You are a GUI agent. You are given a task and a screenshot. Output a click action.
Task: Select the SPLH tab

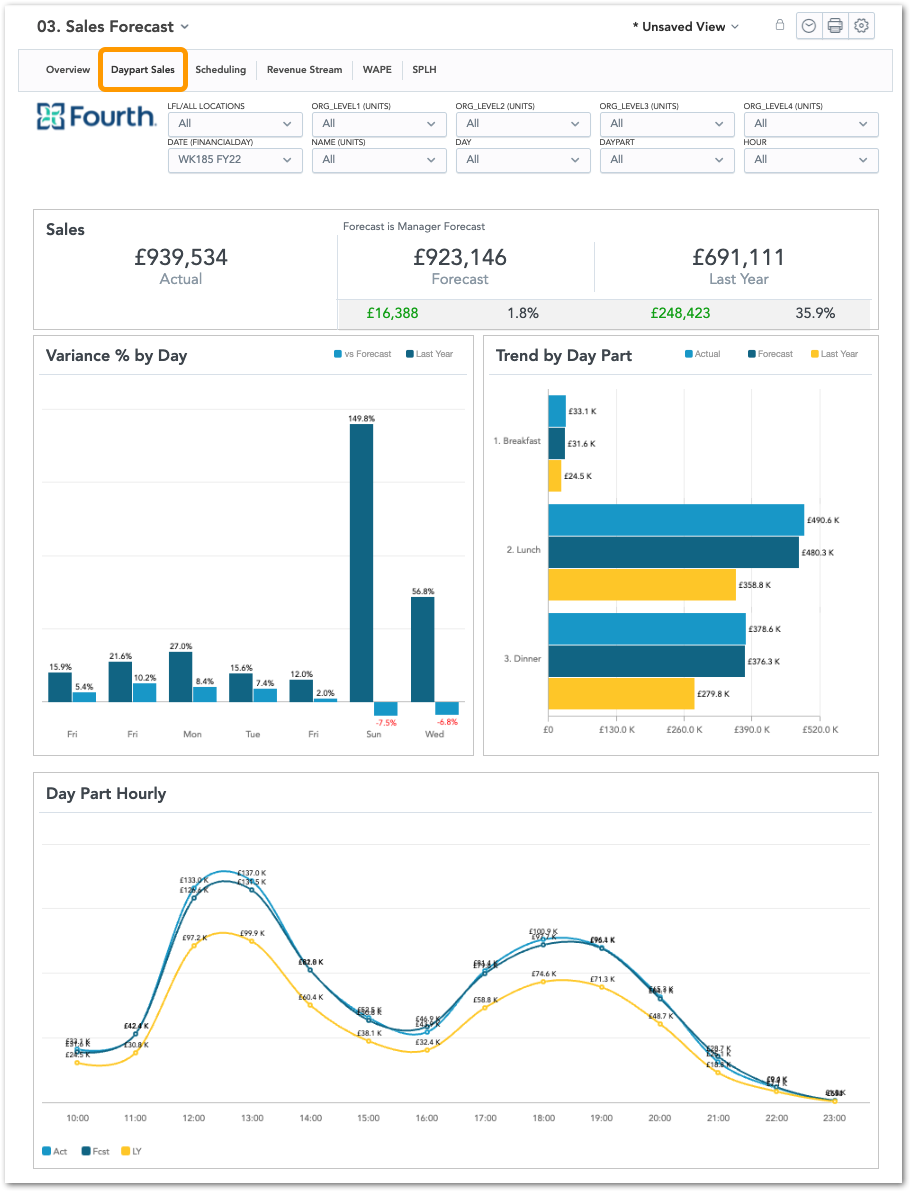[x=424, y=70]
